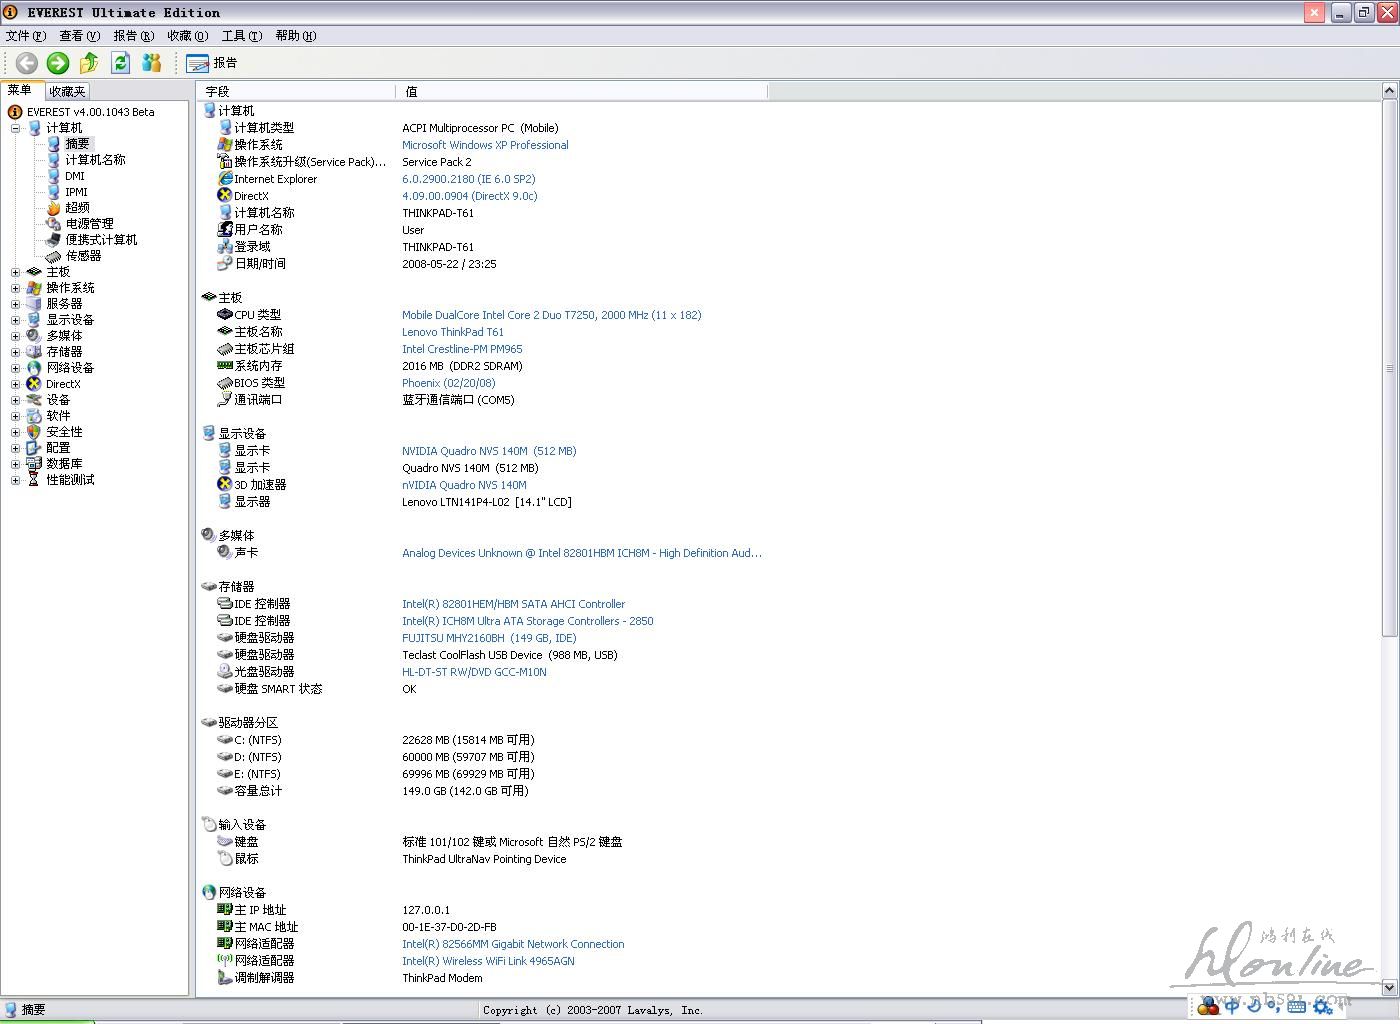Select the 传感器 sensor item in tree
Viewport: 1400px width, 1024px height.
click(x=83, y=256)
